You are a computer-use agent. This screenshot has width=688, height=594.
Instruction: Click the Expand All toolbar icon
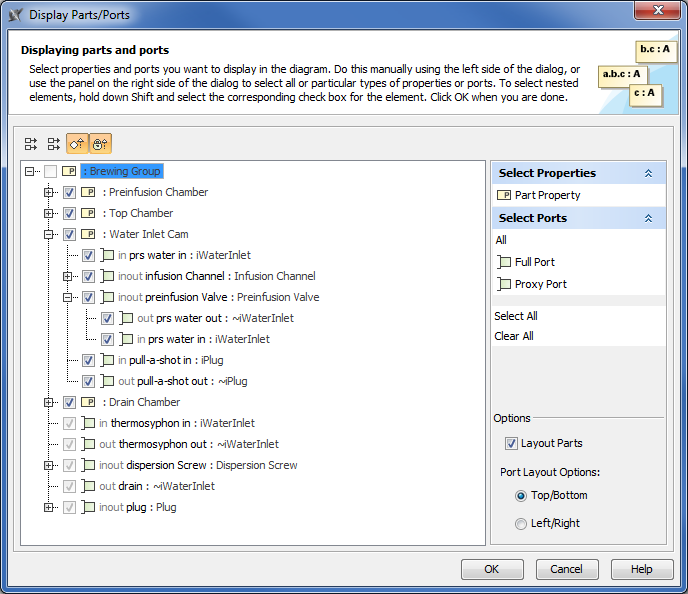tap(31, 144)
